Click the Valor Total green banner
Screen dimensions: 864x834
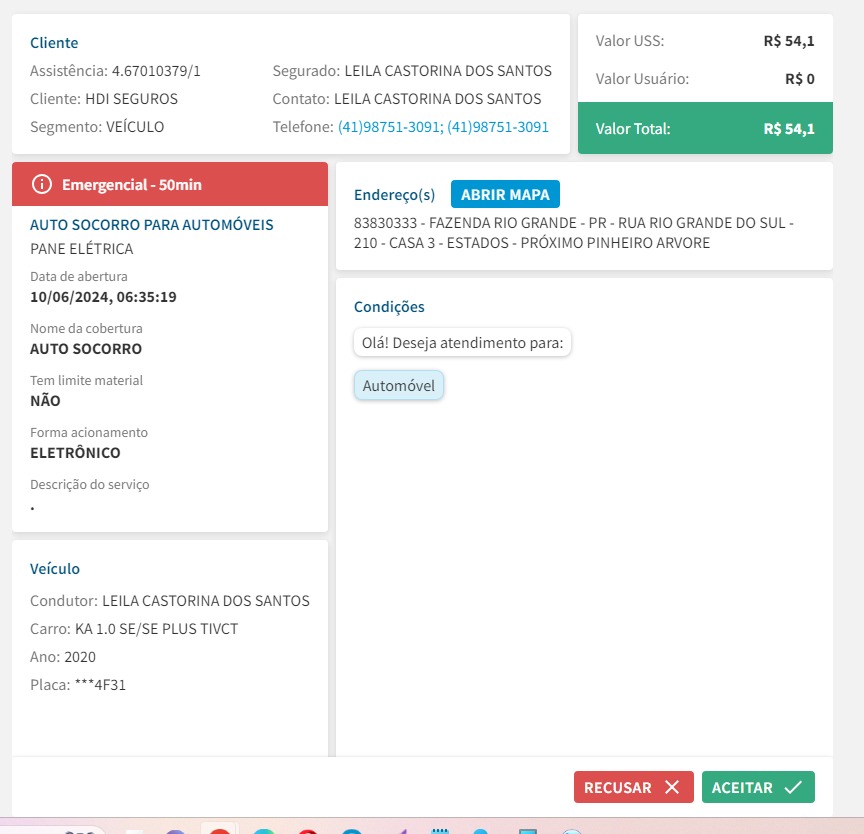point(705,128)
